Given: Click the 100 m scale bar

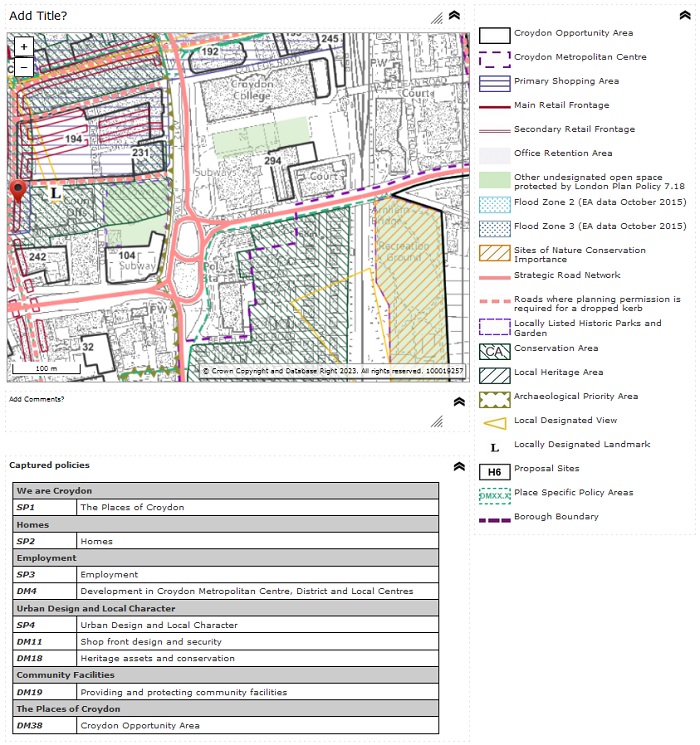Looking at the screenshot, I should click(x=46, y=369).
